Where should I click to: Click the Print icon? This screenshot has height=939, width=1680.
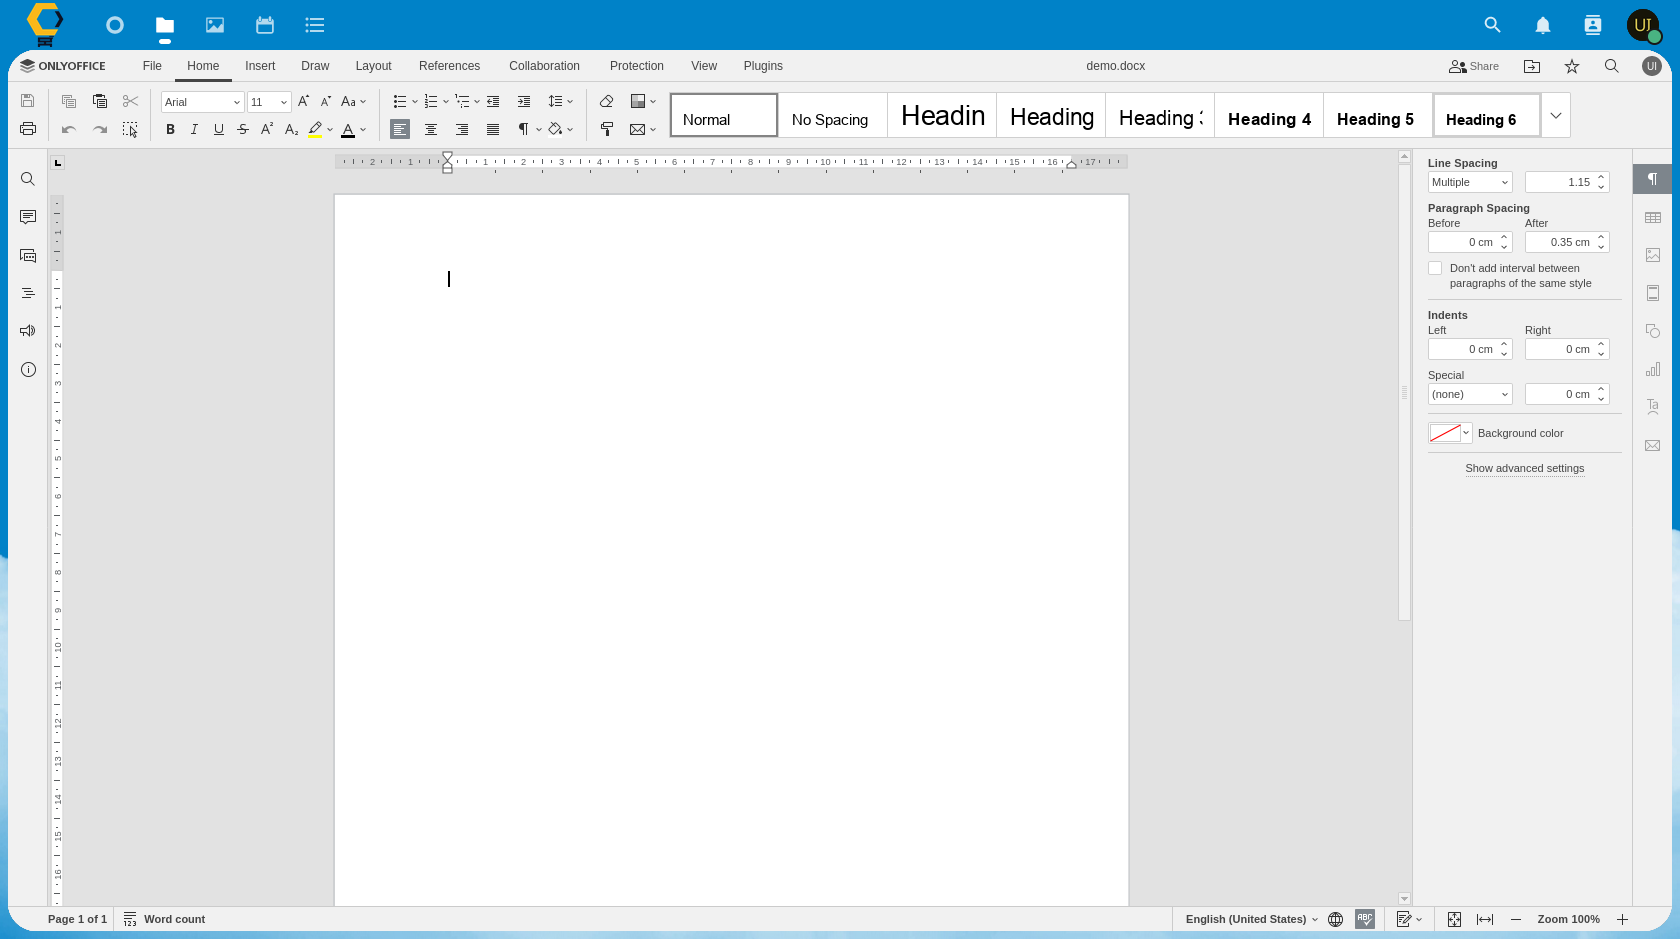pos(28,129)
